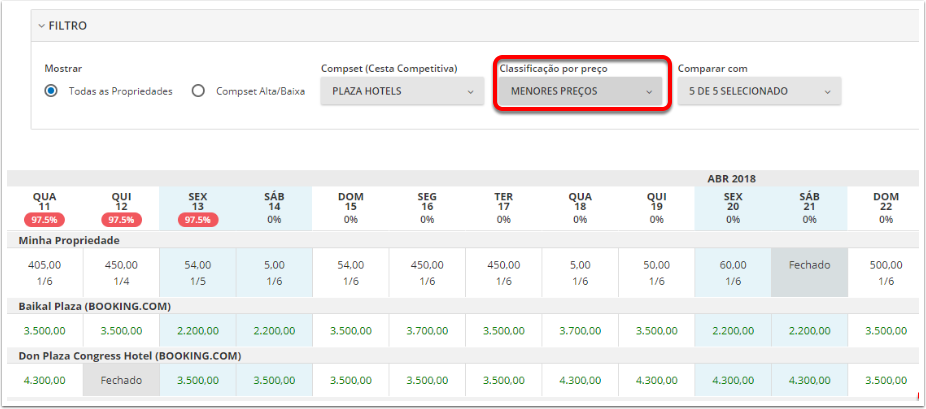Image resolution: width=926 pixels, height=409 pixels.
Task: Click the Baikal Plaza (BOOKING.COM) row header
Action: point(94,306)
